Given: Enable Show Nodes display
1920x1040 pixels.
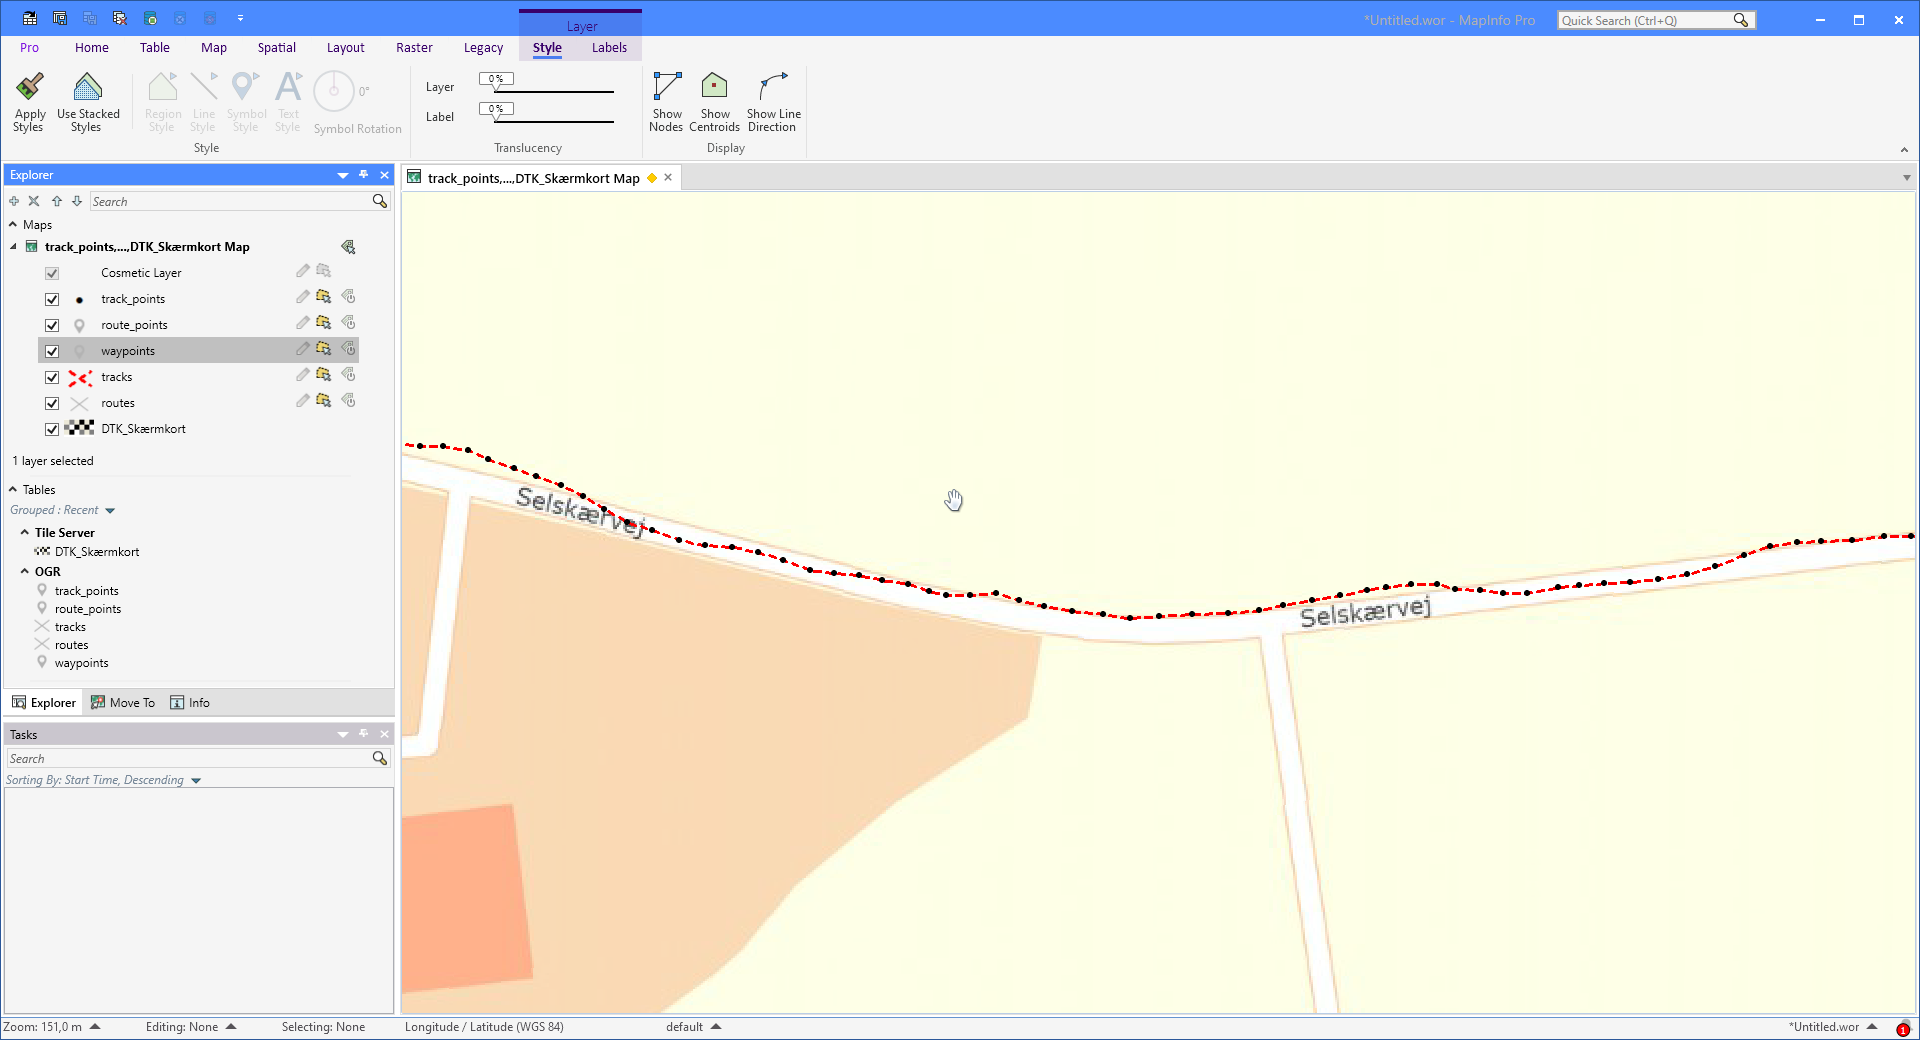Looking at the screenshot, I should [x=666, y=101].
